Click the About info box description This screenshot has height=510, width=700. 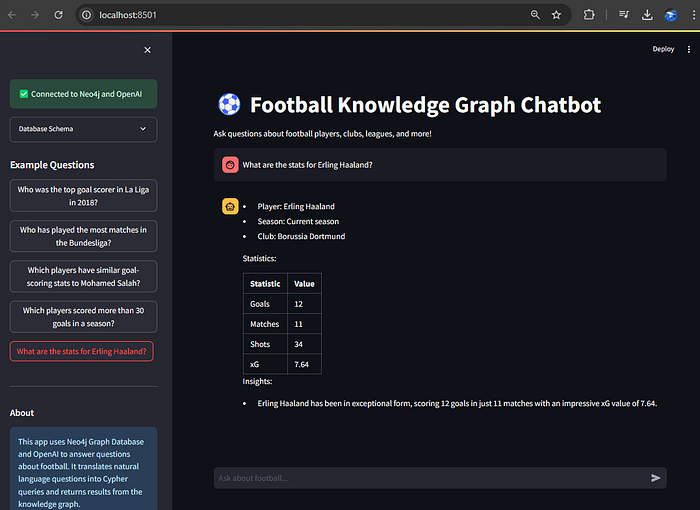click(83, 472)
